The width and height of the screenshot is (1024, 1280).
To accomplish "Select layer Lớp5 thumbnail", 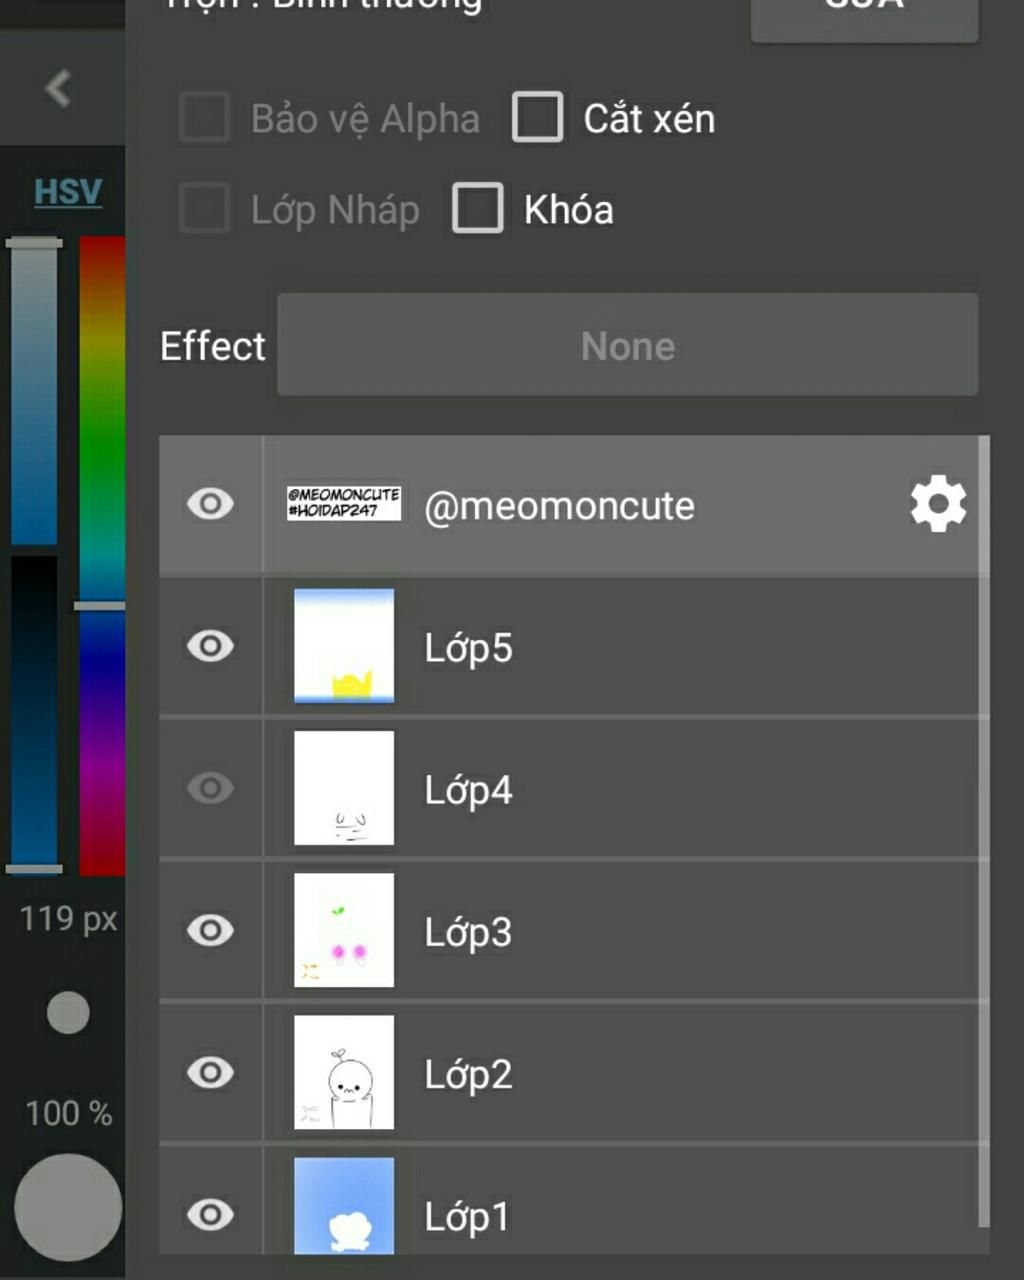I will 344,646.
